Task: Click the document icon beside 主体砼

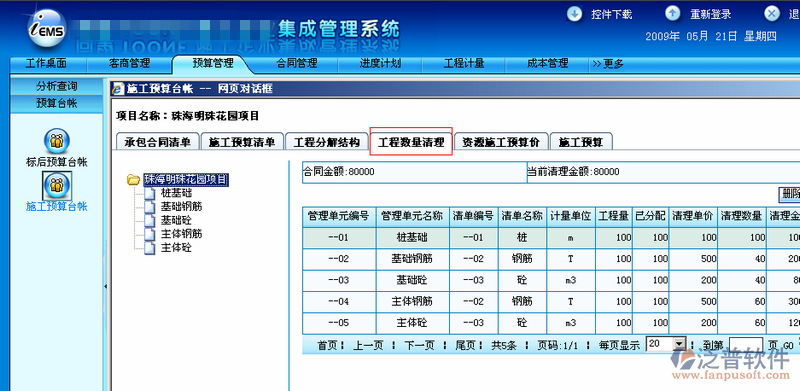Action: point(149,248)
